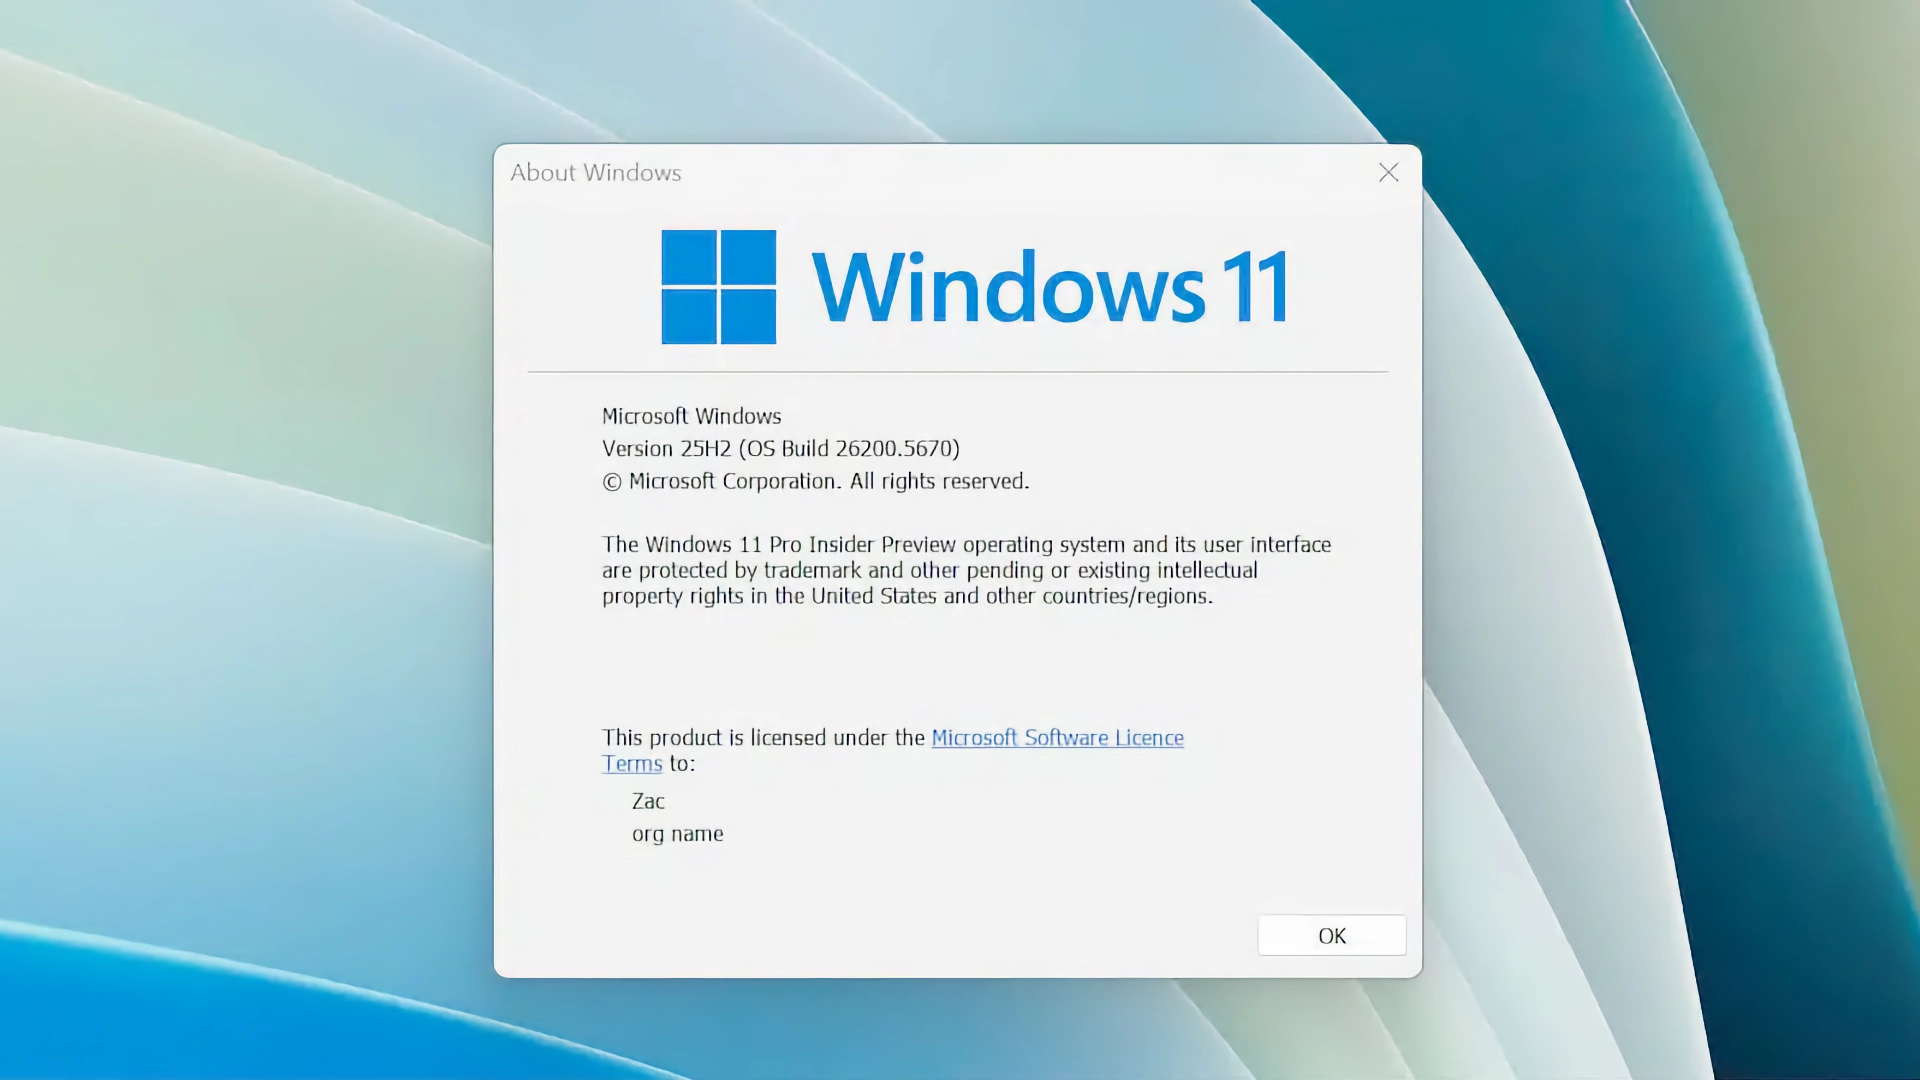This screenshot has width=1920, height=1080.
Task: Click the Windows 11 wordmark text
Action: pyautogui.click(x=1050, y=288)
